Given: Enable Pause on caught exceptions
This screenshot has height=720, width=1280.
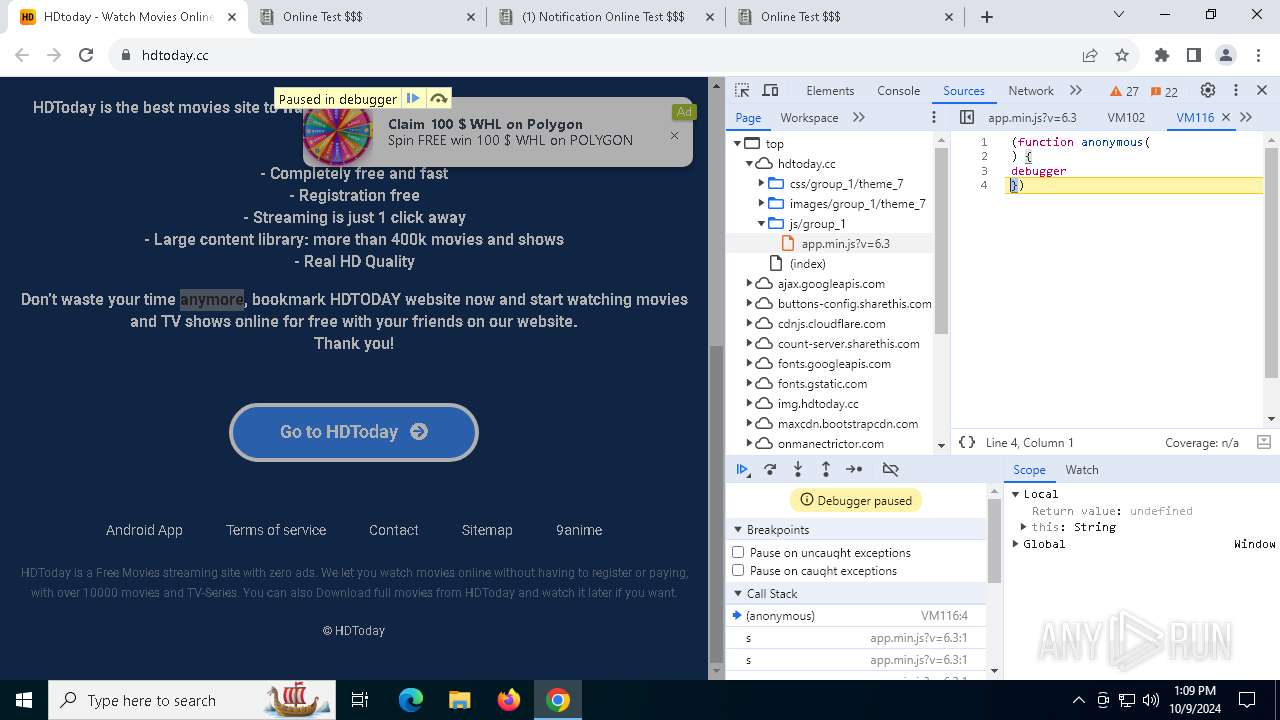Looking at the screenshot, I should coord(738,570).
